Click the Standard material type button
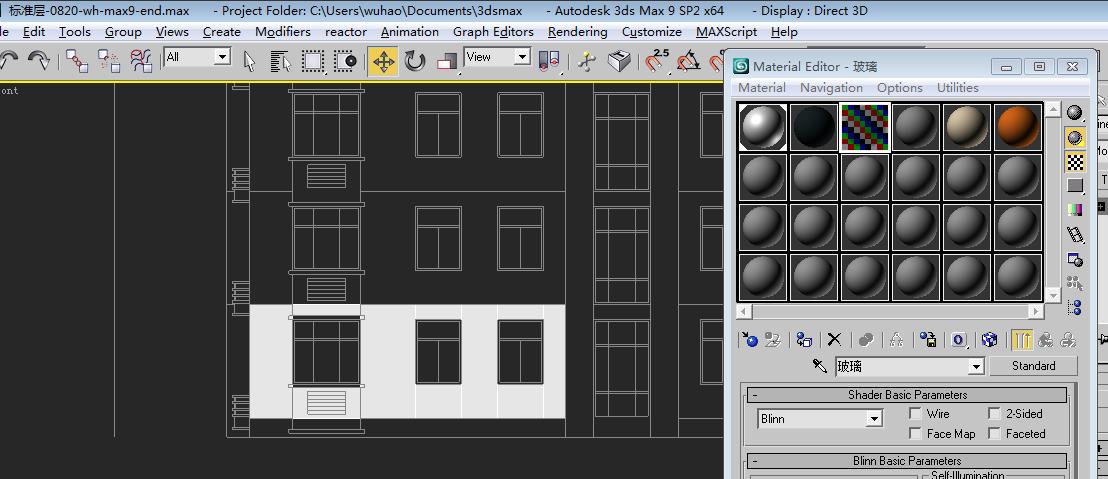The height and width of the screenshot is (479, 1108). pos(1033,366)
